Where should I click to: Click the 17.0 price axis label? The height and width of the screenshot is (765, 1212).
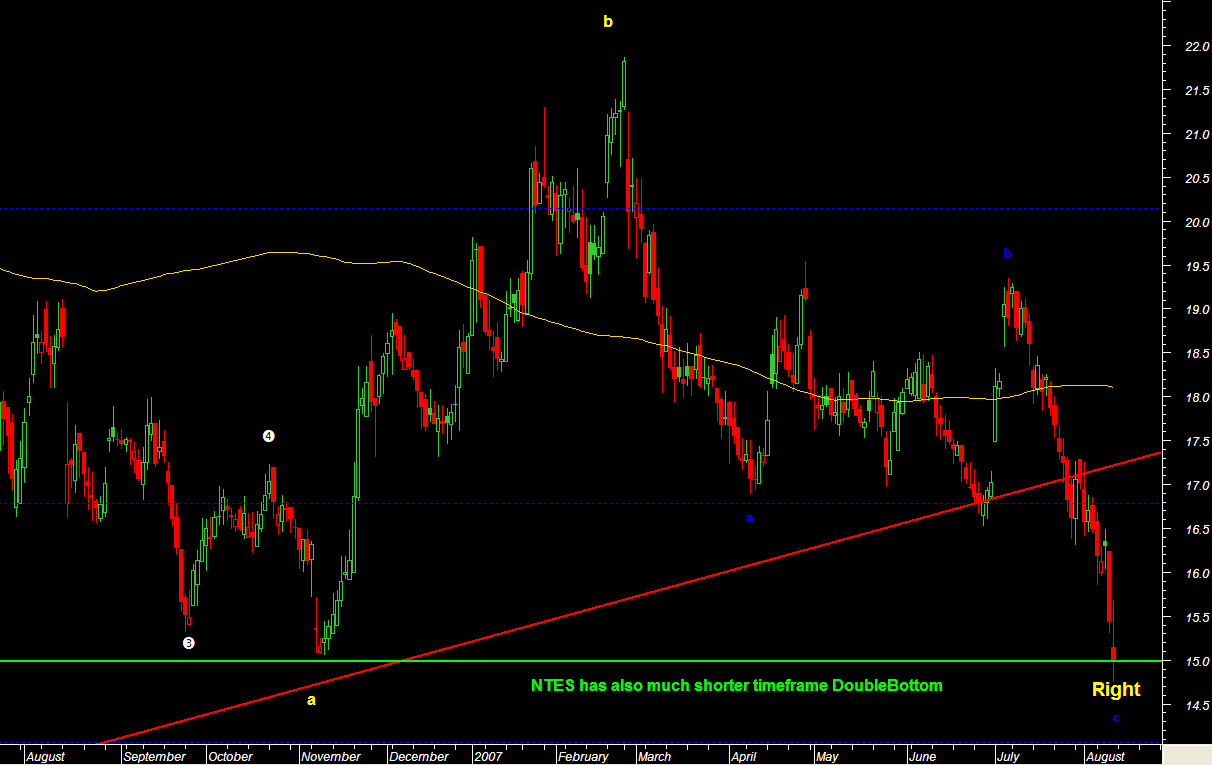1198,485
